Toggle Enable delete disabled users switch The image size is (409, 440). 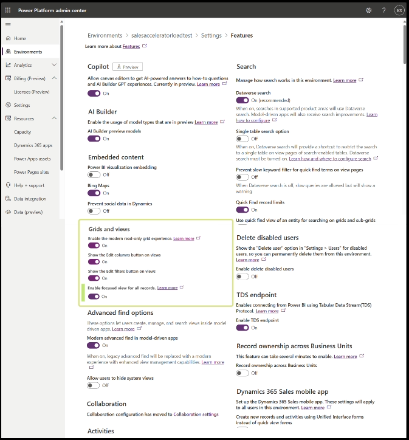(x=242, y=276)
